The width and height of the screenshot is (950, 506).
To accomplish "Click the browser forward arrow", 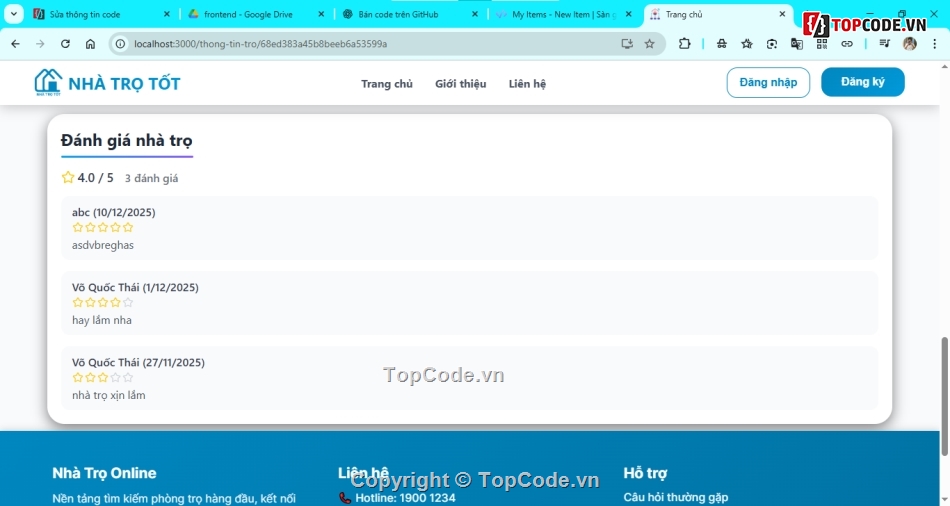I will coord(40,44).
